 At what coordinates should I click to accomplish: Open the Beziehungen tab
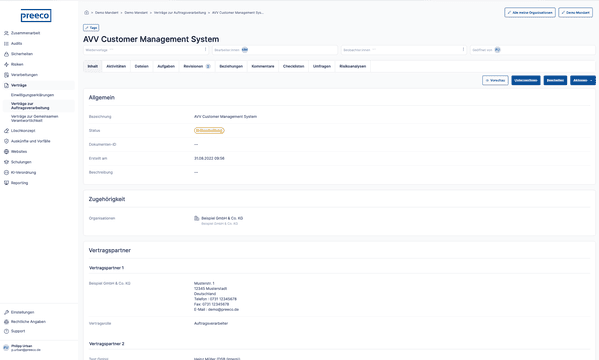tap(231, 66)
